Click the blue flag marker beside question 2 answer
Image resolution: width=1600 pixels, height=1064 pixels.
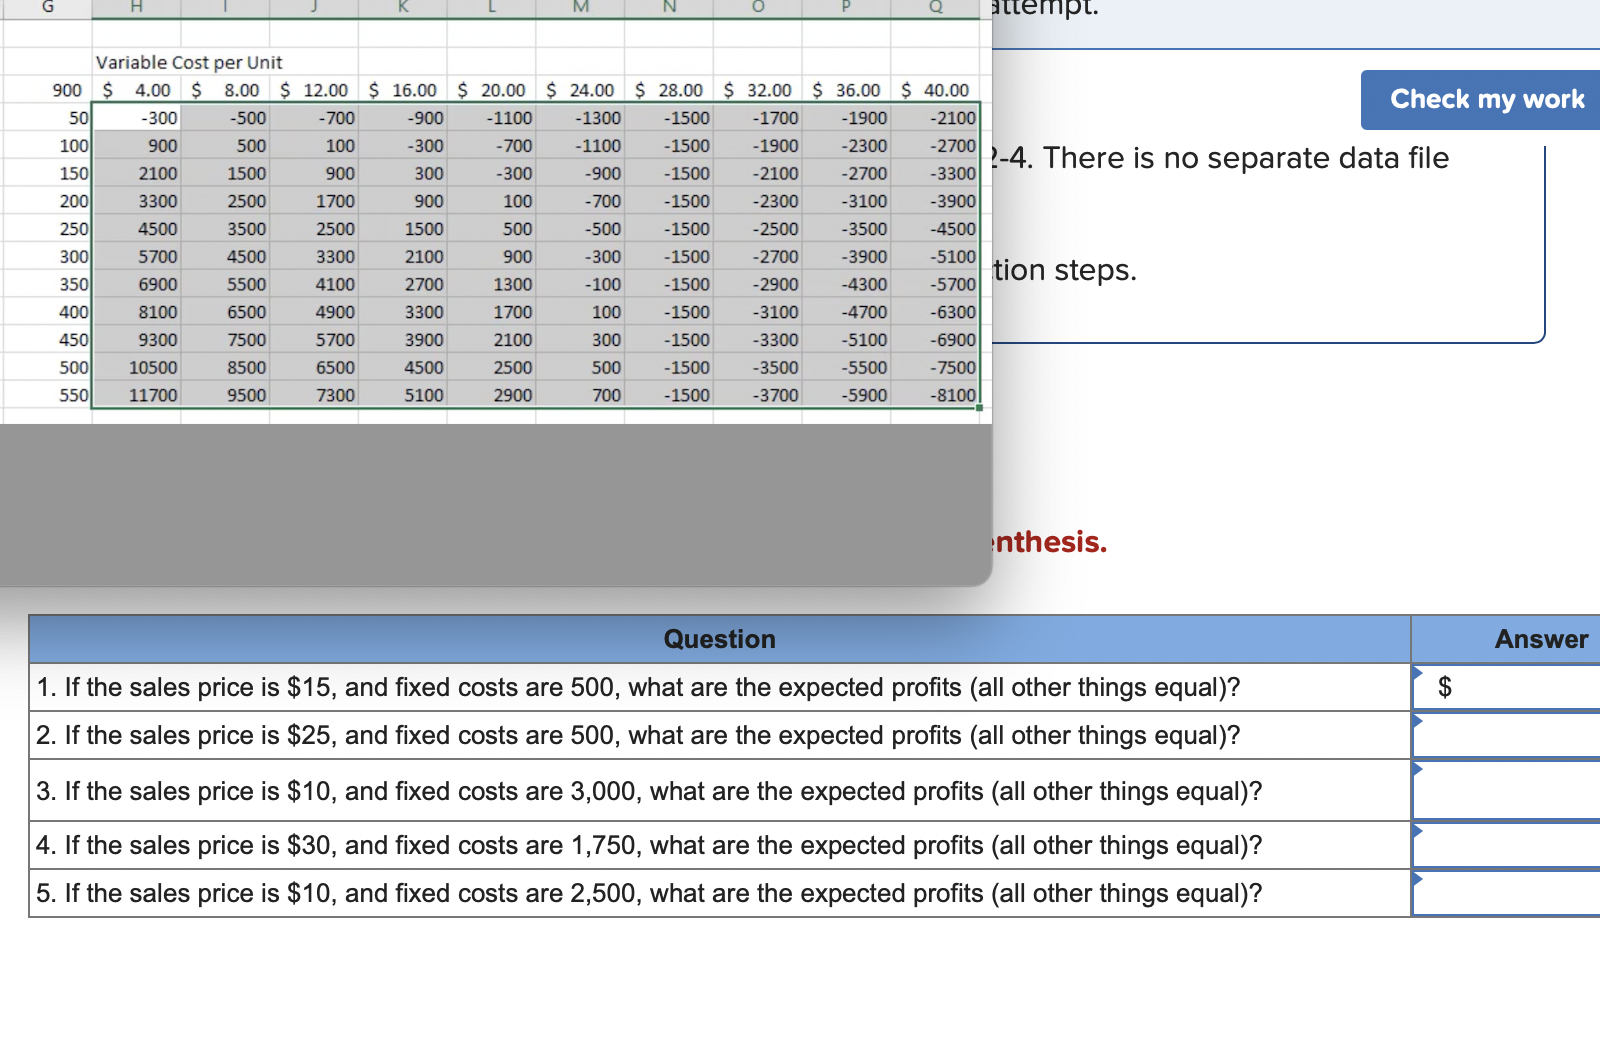(1416, 723)
